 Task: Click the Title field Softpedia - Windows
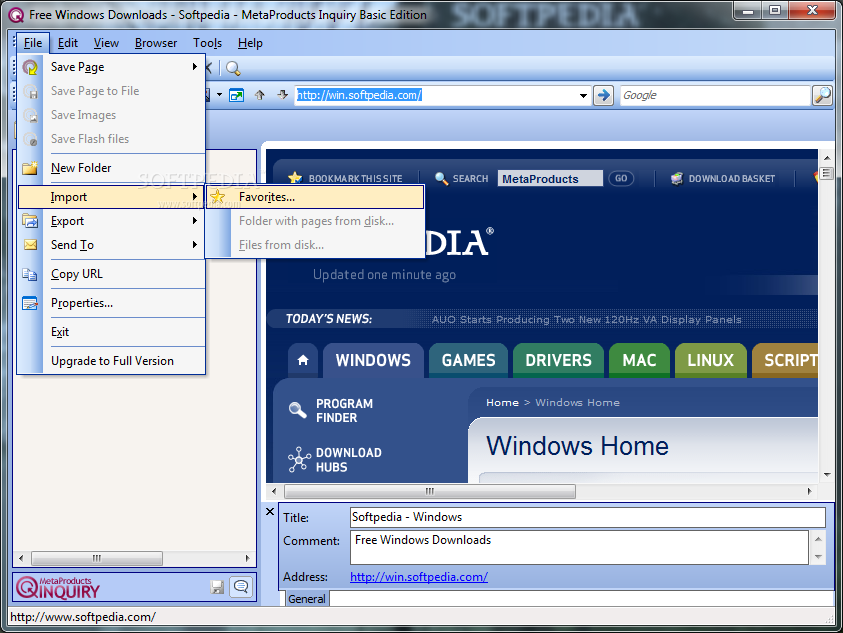pyautogui.click(x=587, y=517)
